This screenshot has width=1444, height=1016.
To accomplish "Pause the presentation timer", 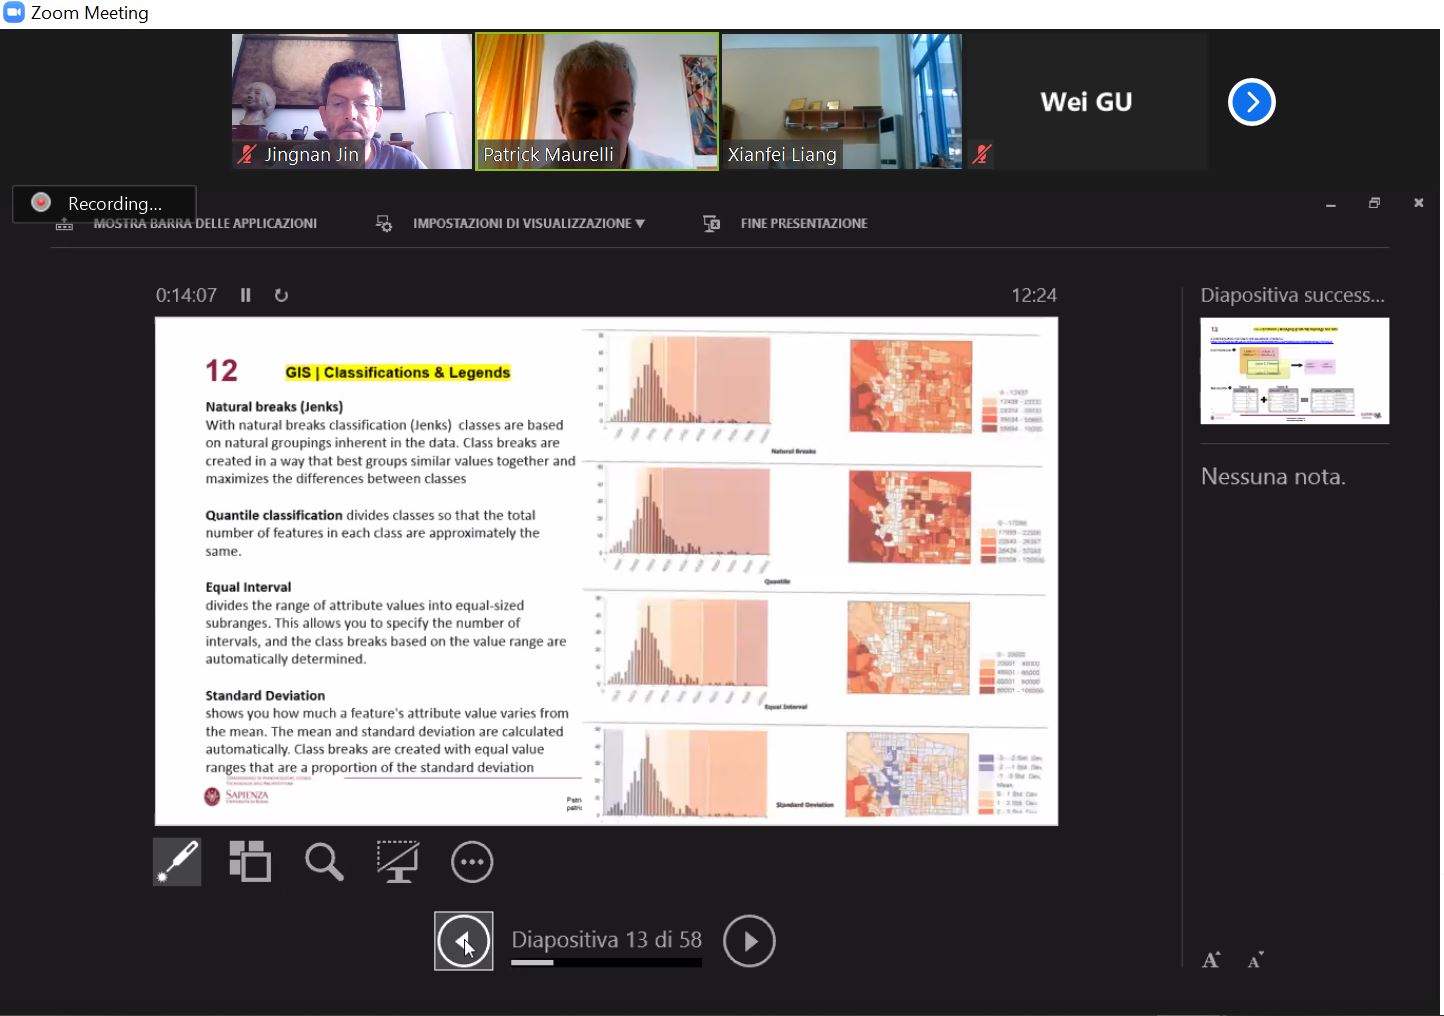I will (x=246, y=296).
